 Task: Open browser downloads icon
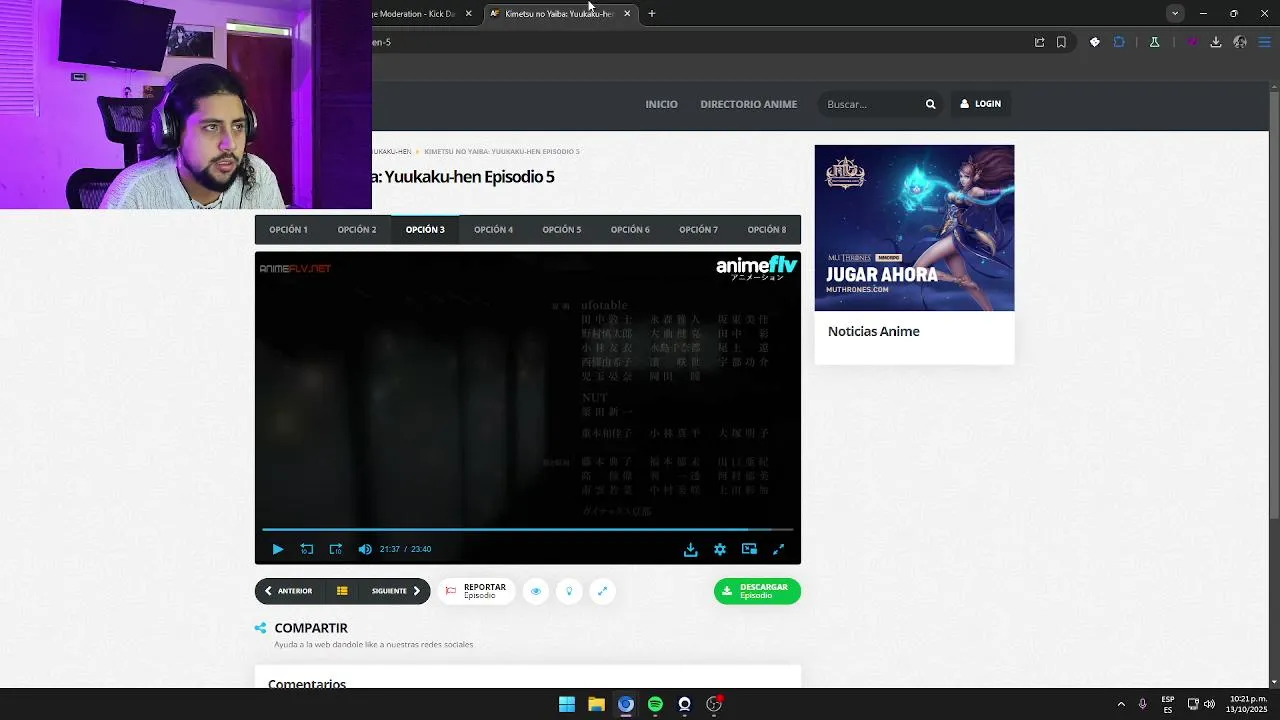(x=1216, y=42)
